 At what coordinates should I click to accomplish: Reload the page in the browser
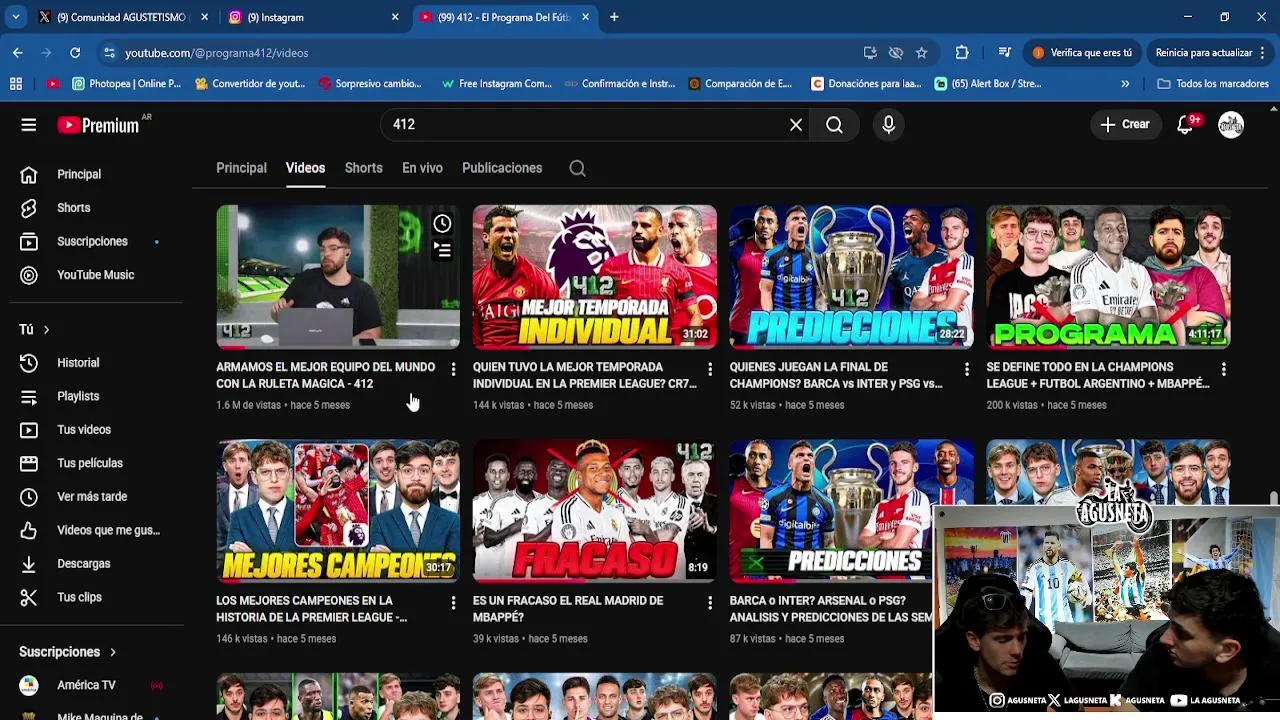point(75,52)
